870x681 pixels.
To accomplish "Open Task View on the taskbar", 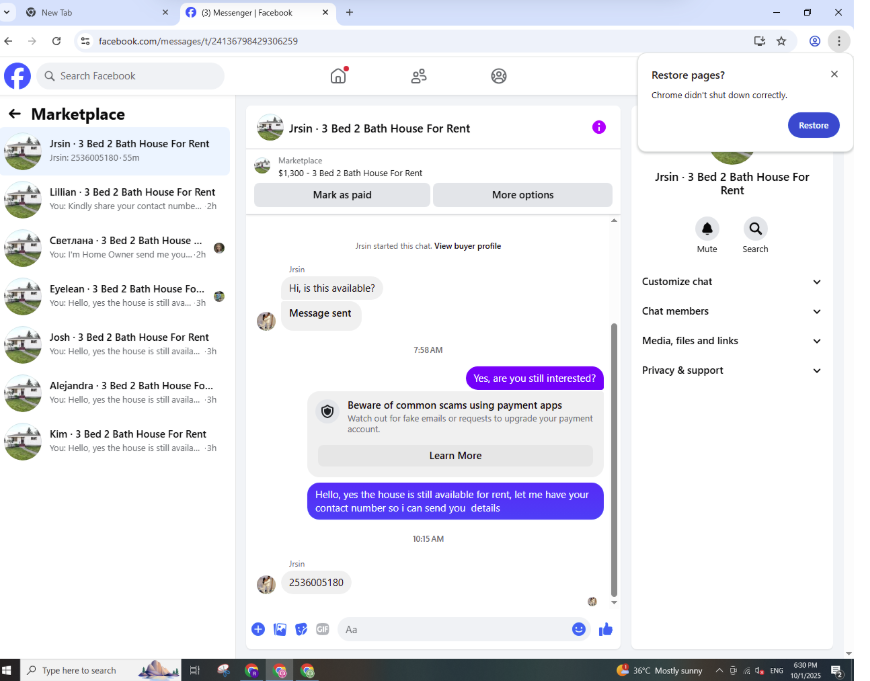I will tap(194, 670).
